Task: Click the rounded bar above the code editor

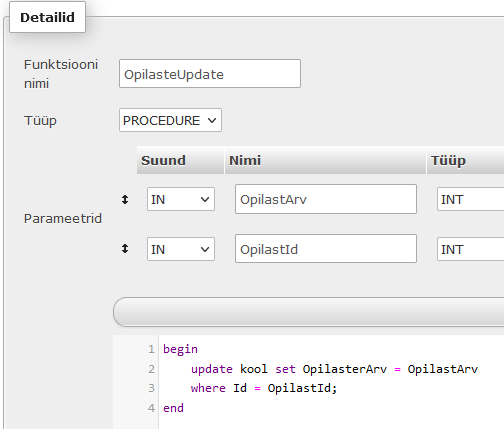Action: click(309, 312)
